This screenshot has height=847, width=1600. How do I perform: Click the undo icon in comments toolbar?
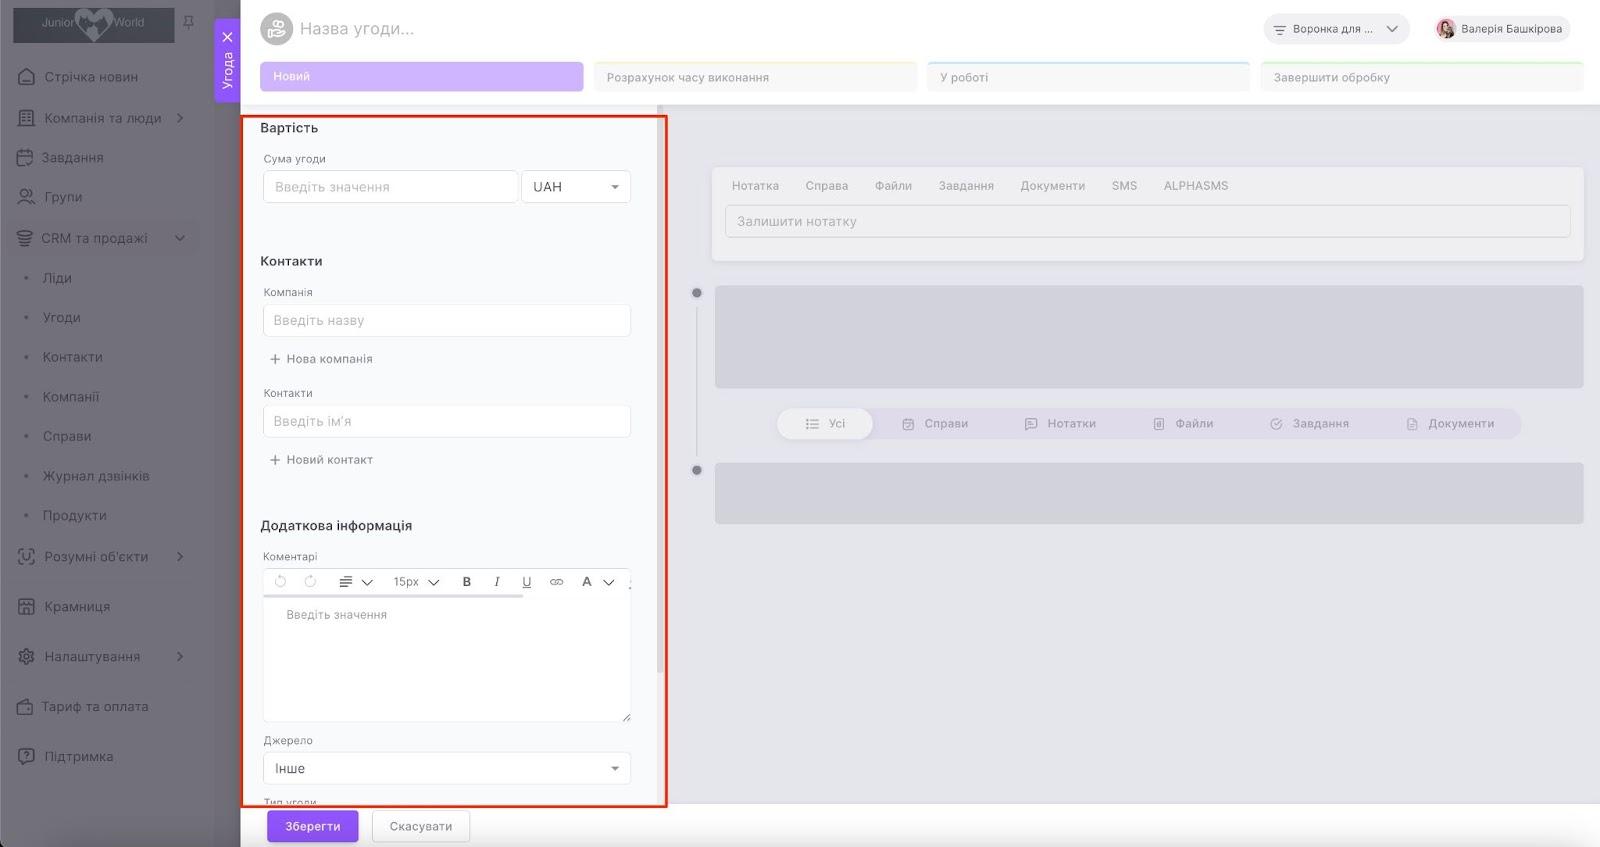click(x=280, y=582)
